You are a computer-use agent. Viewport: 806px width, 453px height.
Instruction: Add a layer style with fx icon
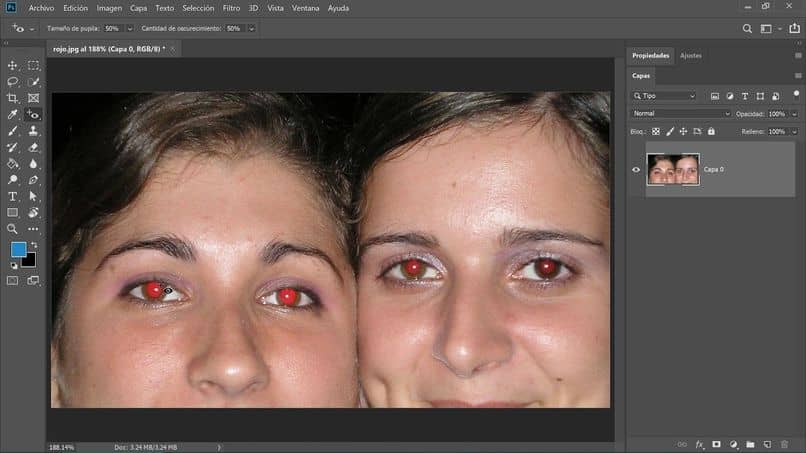point(700,443)
